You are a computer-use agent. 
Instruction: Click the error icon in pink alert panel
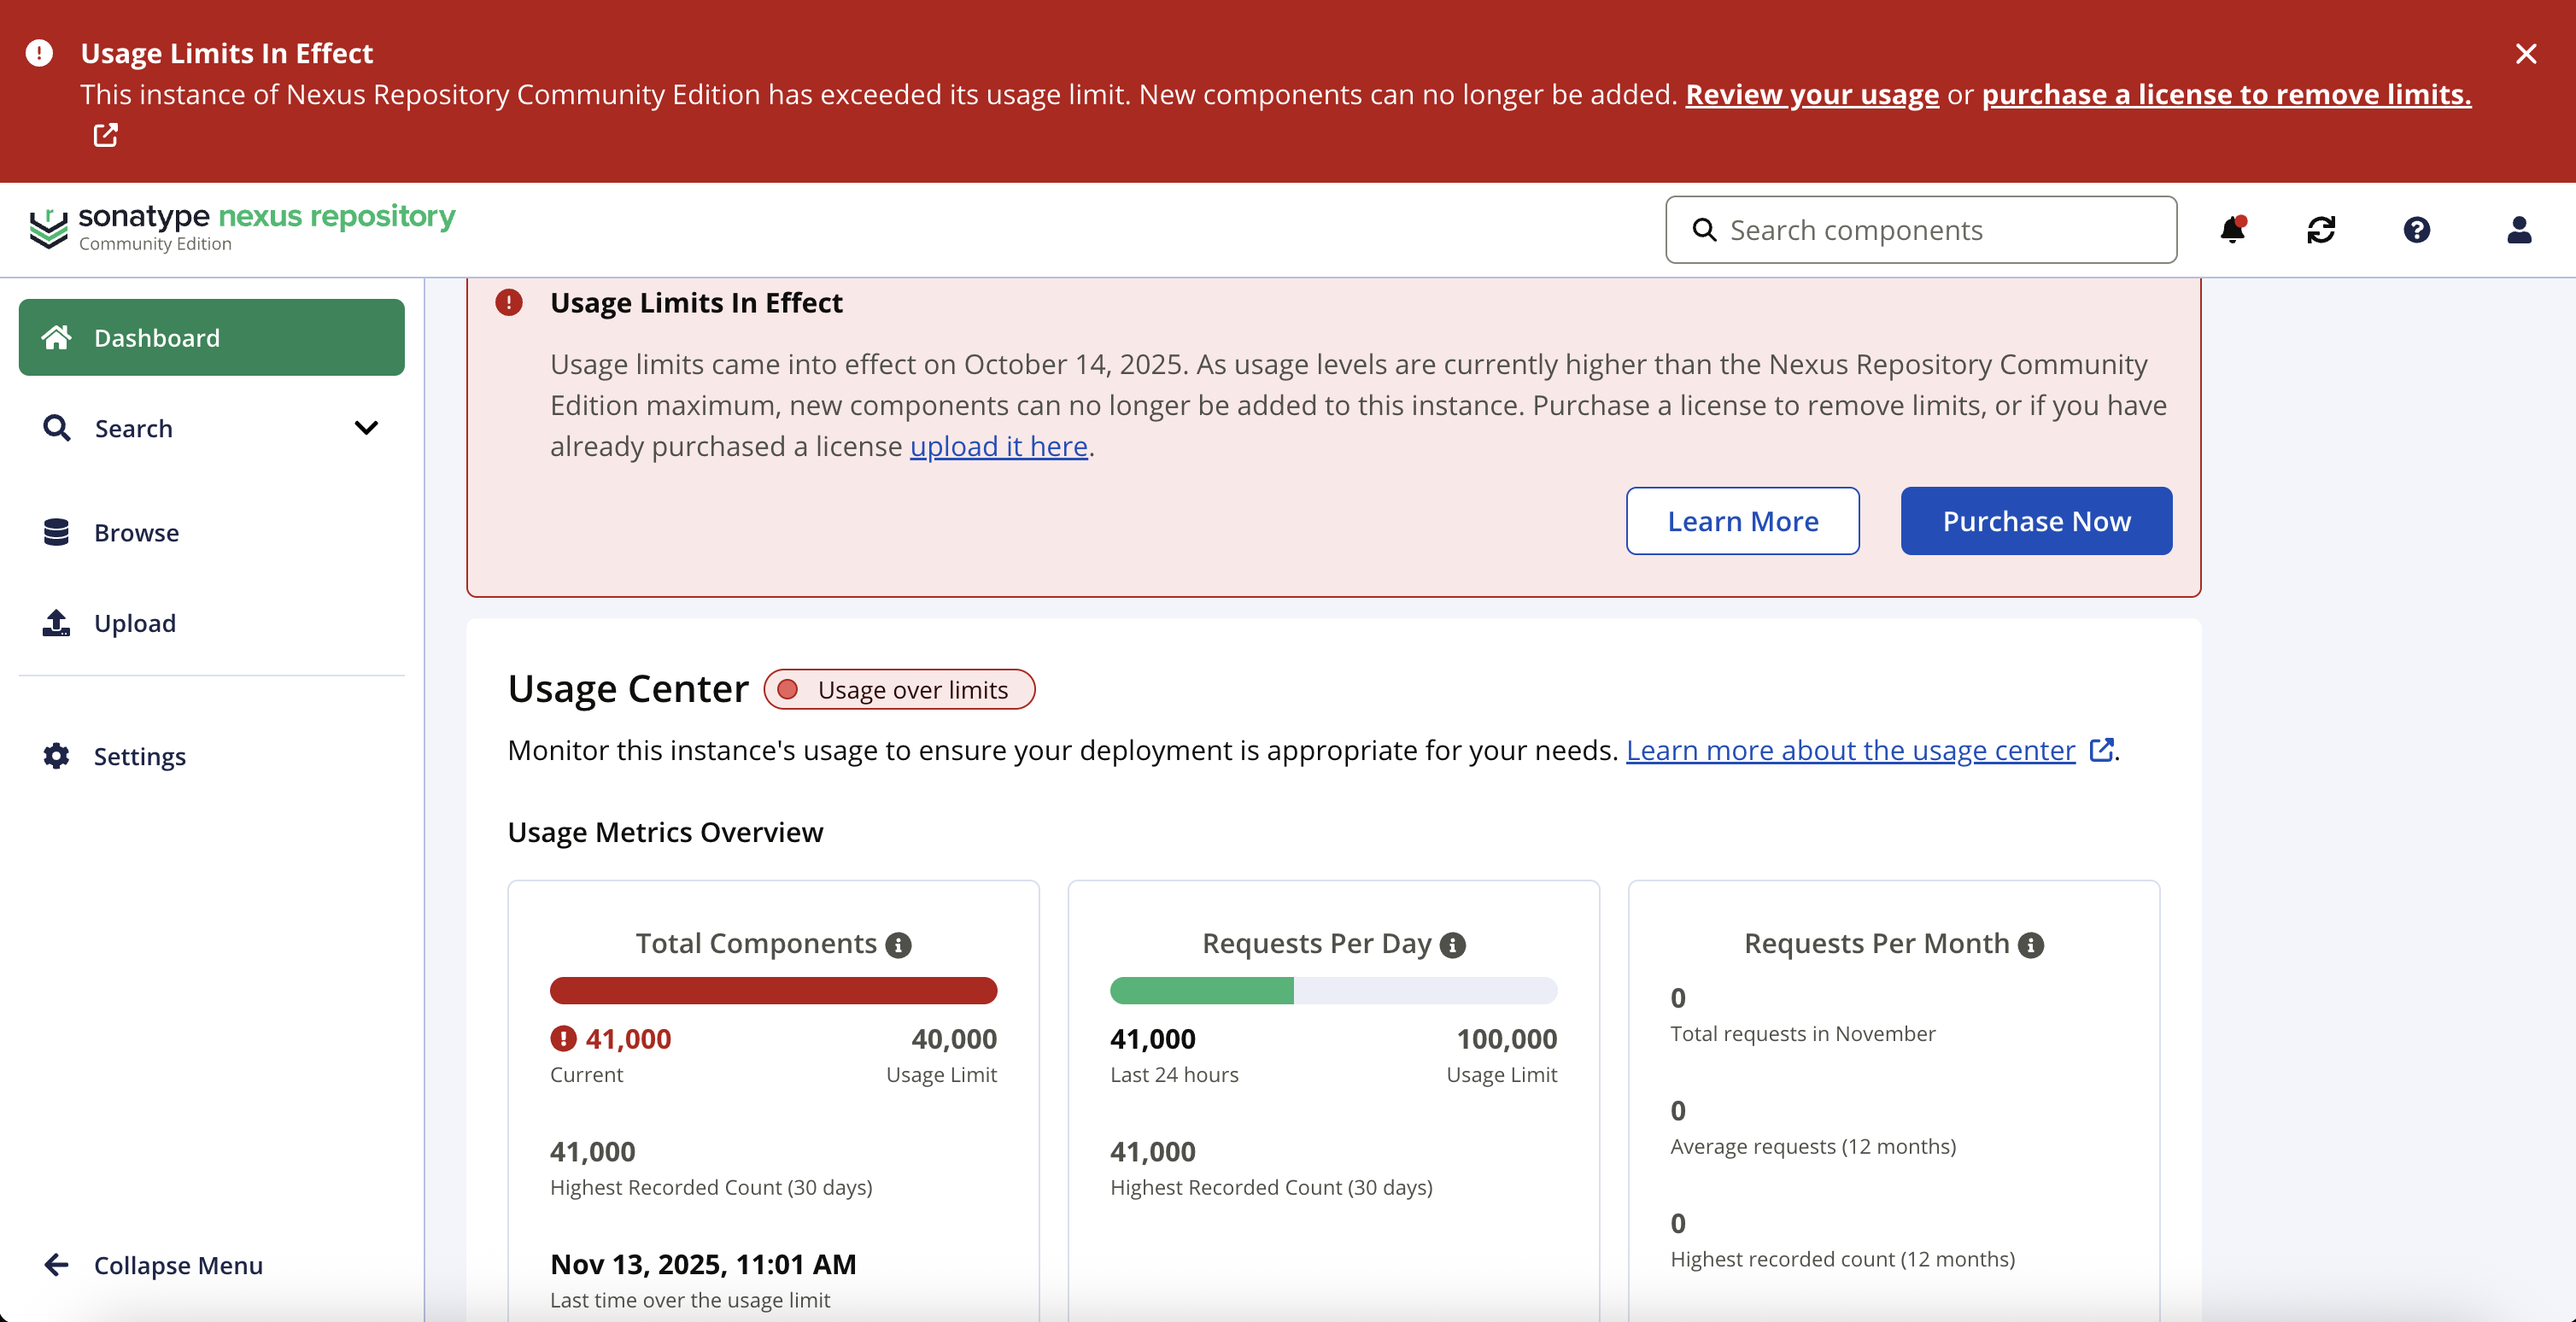coord(509,302)
